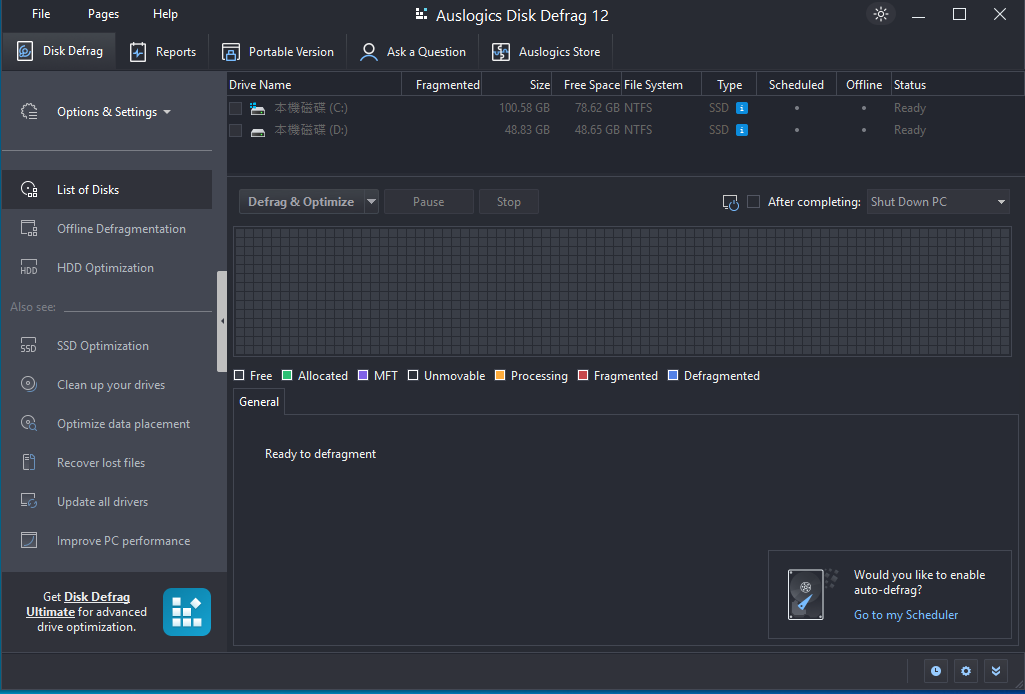Viewport: 1025px width, 694px height.
Task: Open the Shut Down PC dropdown
Action: click(x=938, y=202)
